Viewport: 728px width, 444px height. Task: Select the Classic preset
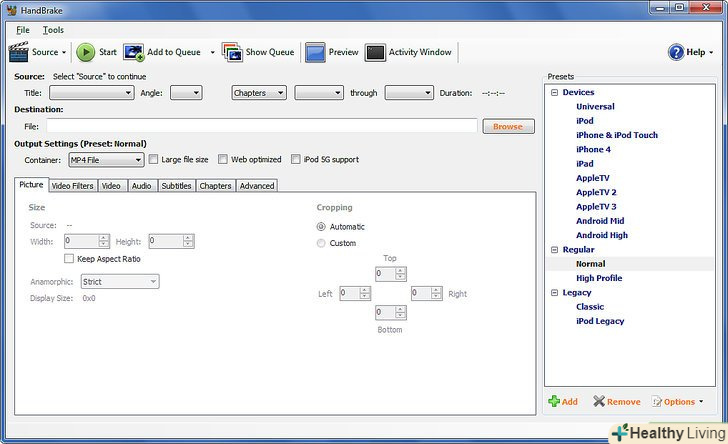click(x=590, y=307)
